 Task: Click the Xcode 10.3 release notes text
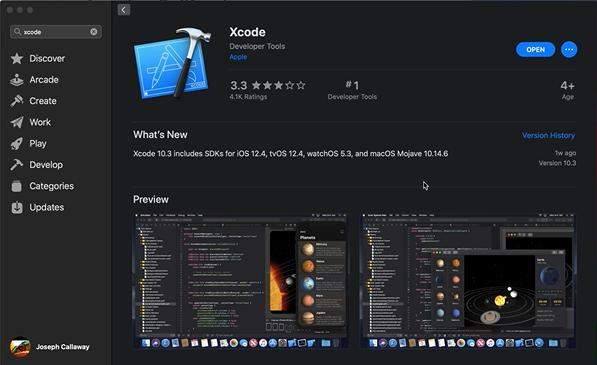[291, 154]
